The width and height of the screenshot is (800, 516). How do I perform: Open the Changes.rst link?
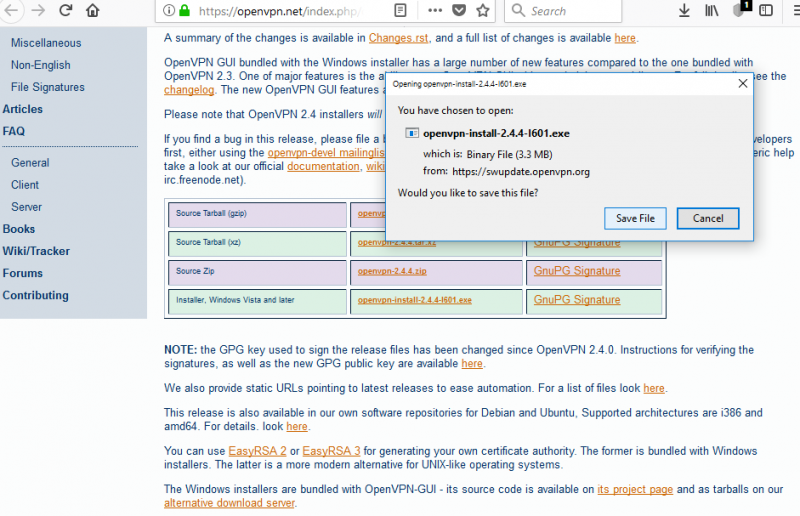point(398,38)
